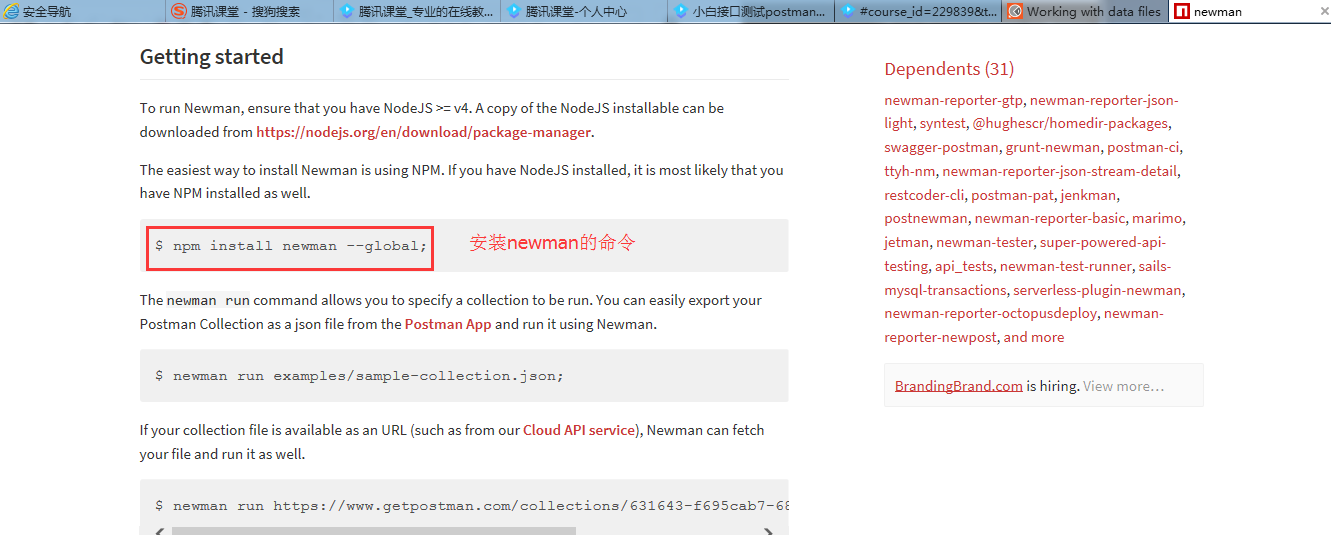1331x535 pixels.
Task: Open the Dependents (31) heading link
Action: 949,69
